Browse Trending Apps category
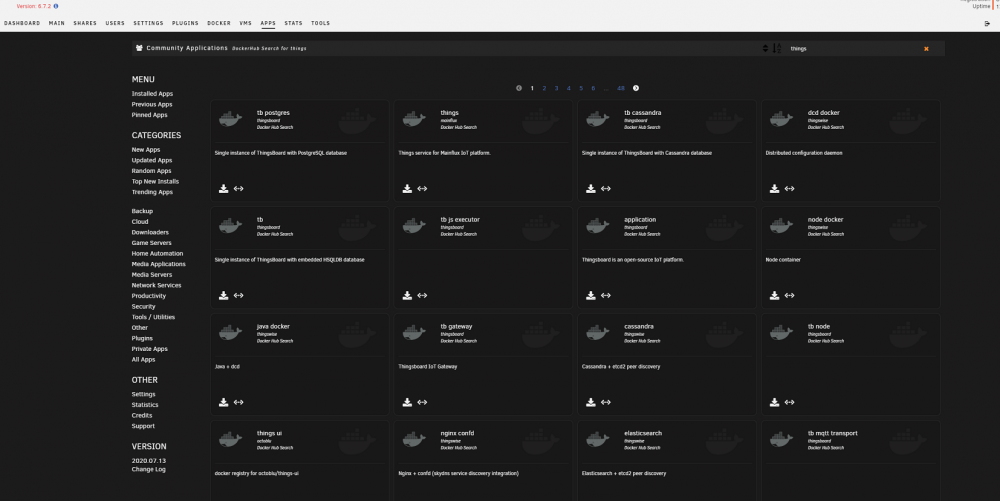 [x=152, y=192]
